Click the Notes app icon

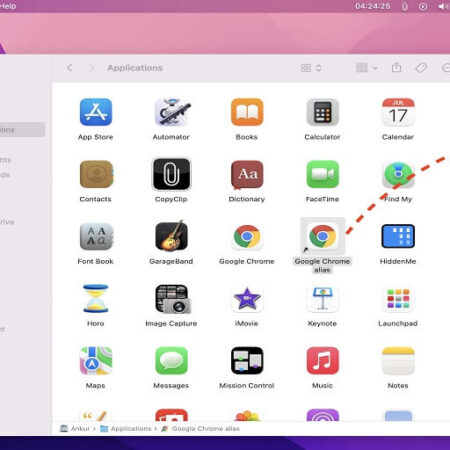(398, 361)
